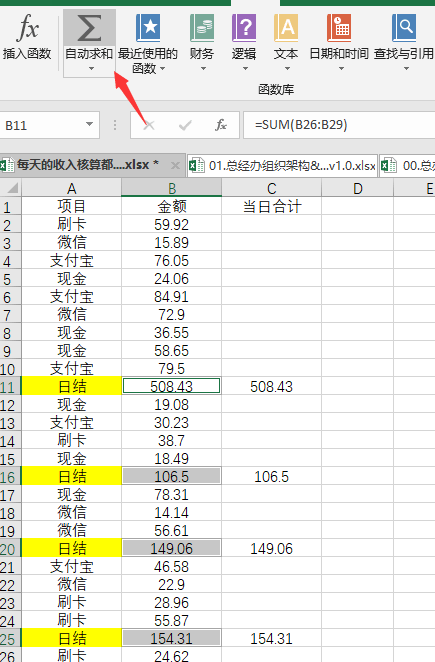This screenshot has width=435, height=662.
Task: Expand the 逻辑 dropdown arrow
Action: tap(245, 68)
